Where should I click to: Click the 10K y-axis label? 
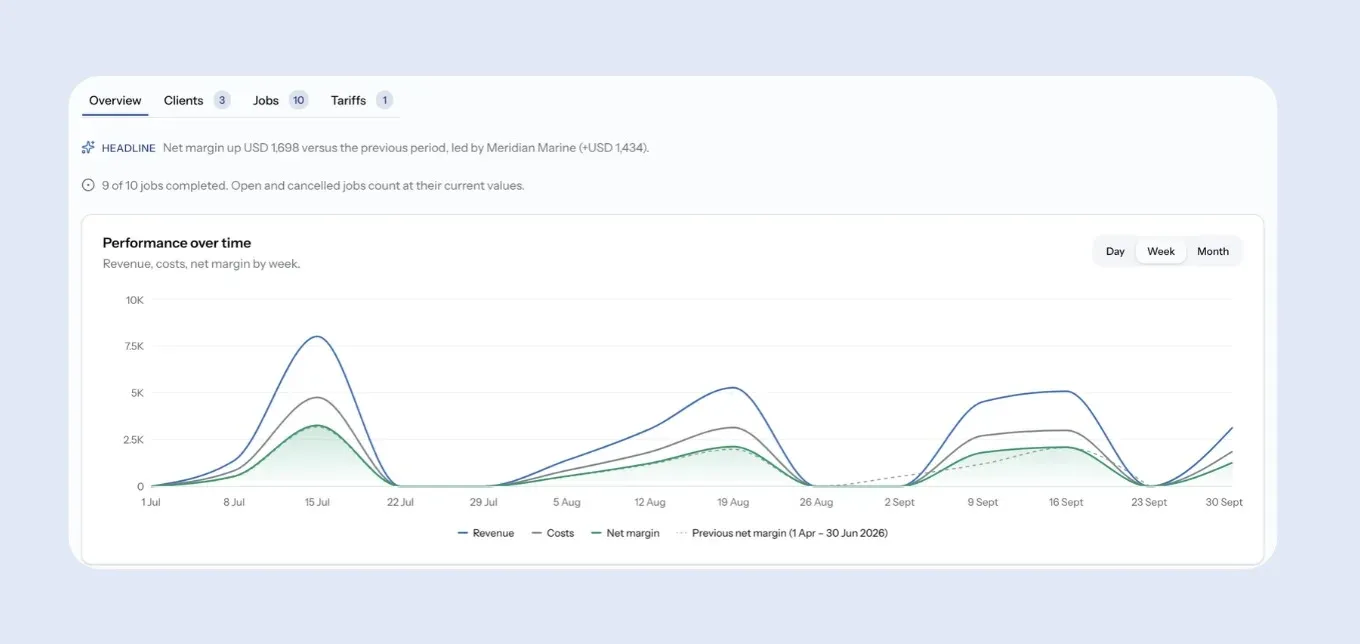click(x=135, y=300)
